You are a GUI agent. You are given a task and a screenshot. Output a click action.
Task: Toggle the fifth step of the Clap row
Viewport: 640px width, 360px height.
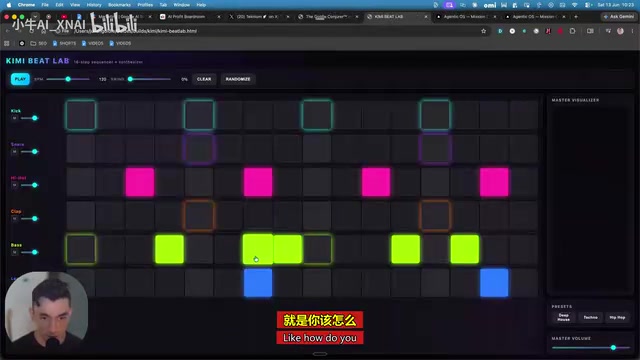click(x=199, y=216)
